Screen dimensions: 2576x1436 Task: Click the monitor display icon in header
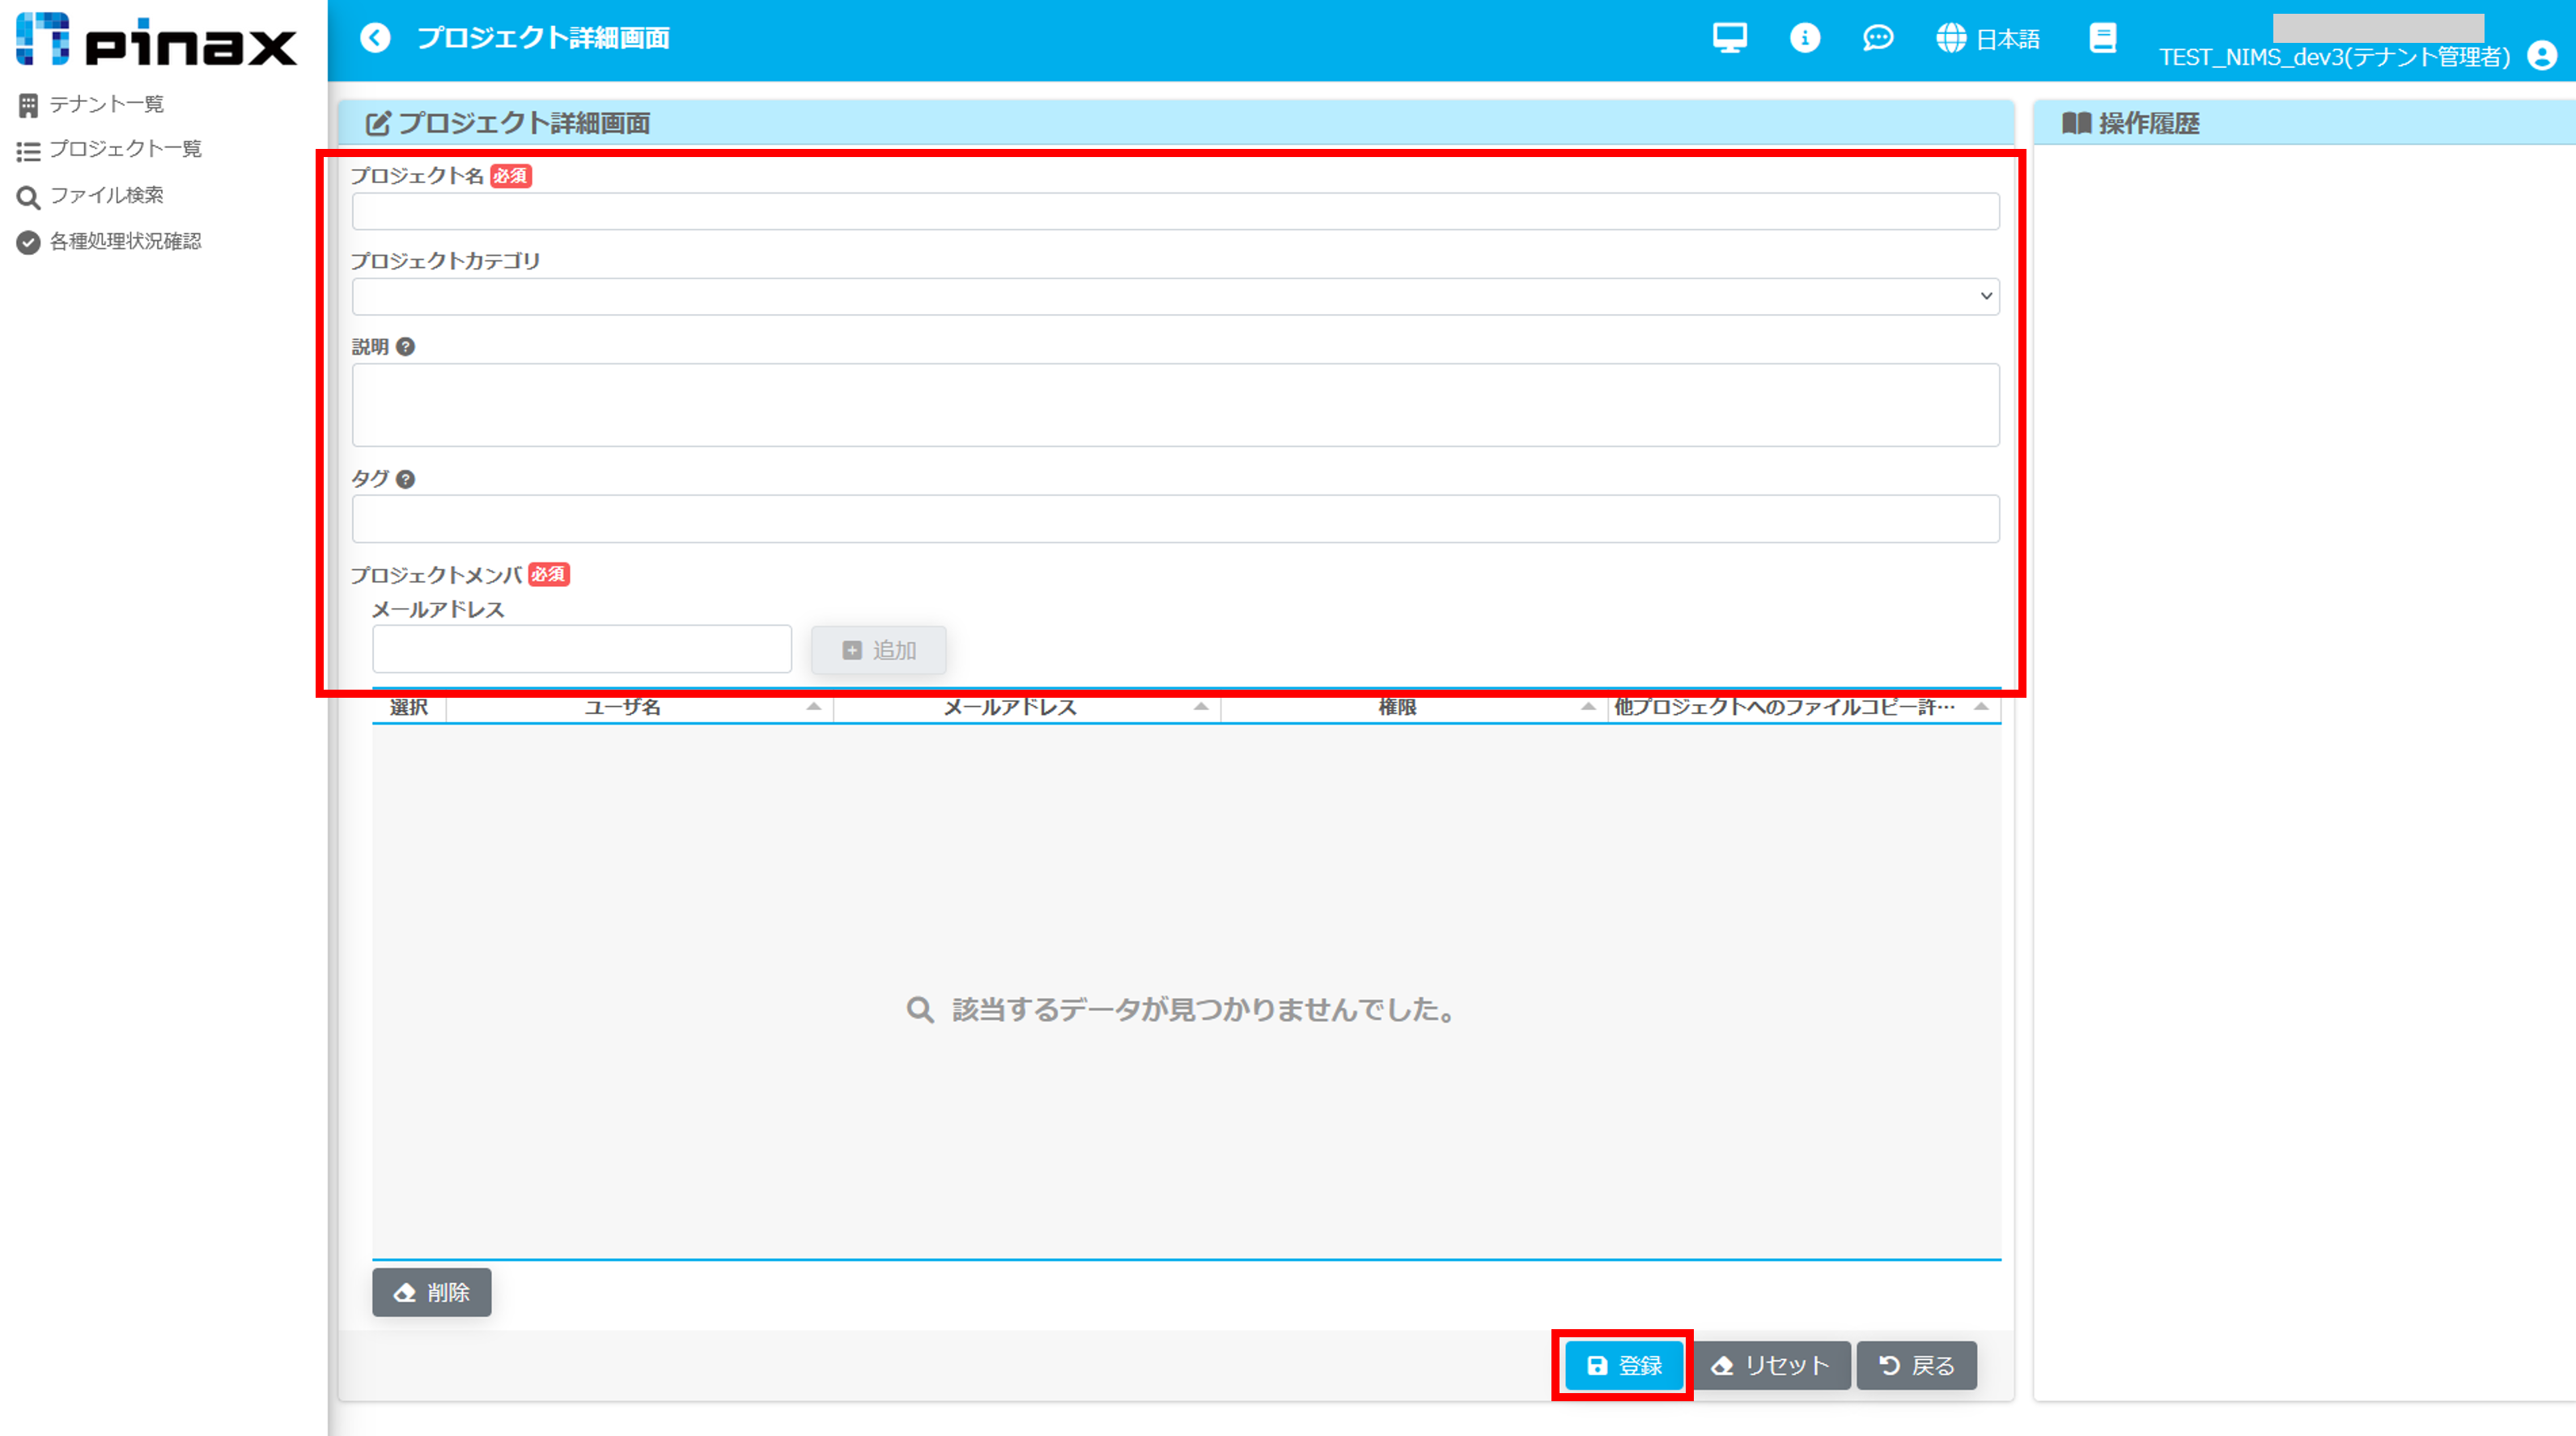(x=1729, y=38)
